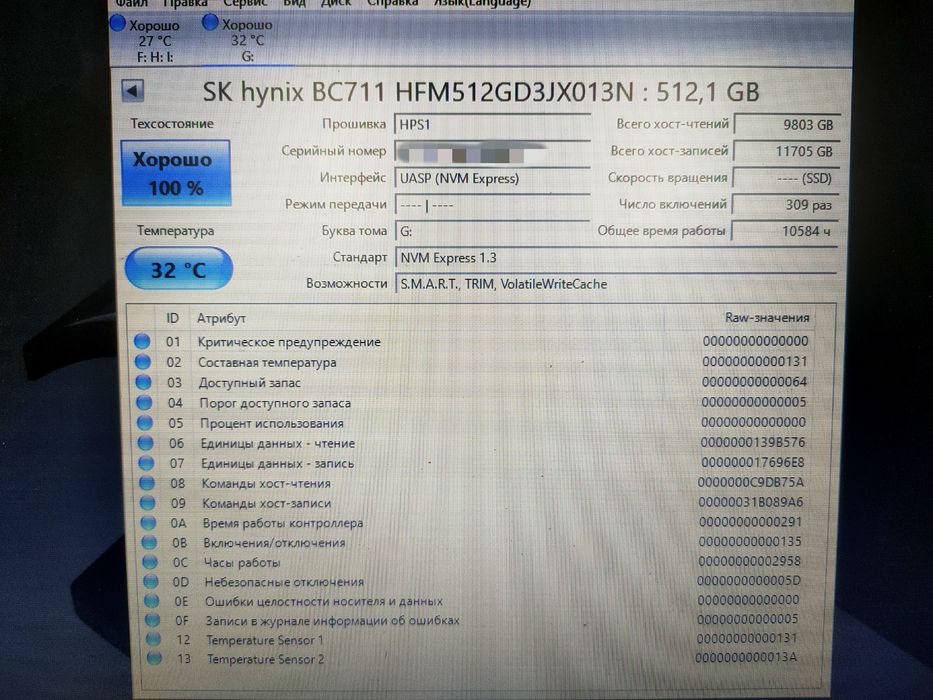
Task: Open the Вид menu
Action: (294, 3)
